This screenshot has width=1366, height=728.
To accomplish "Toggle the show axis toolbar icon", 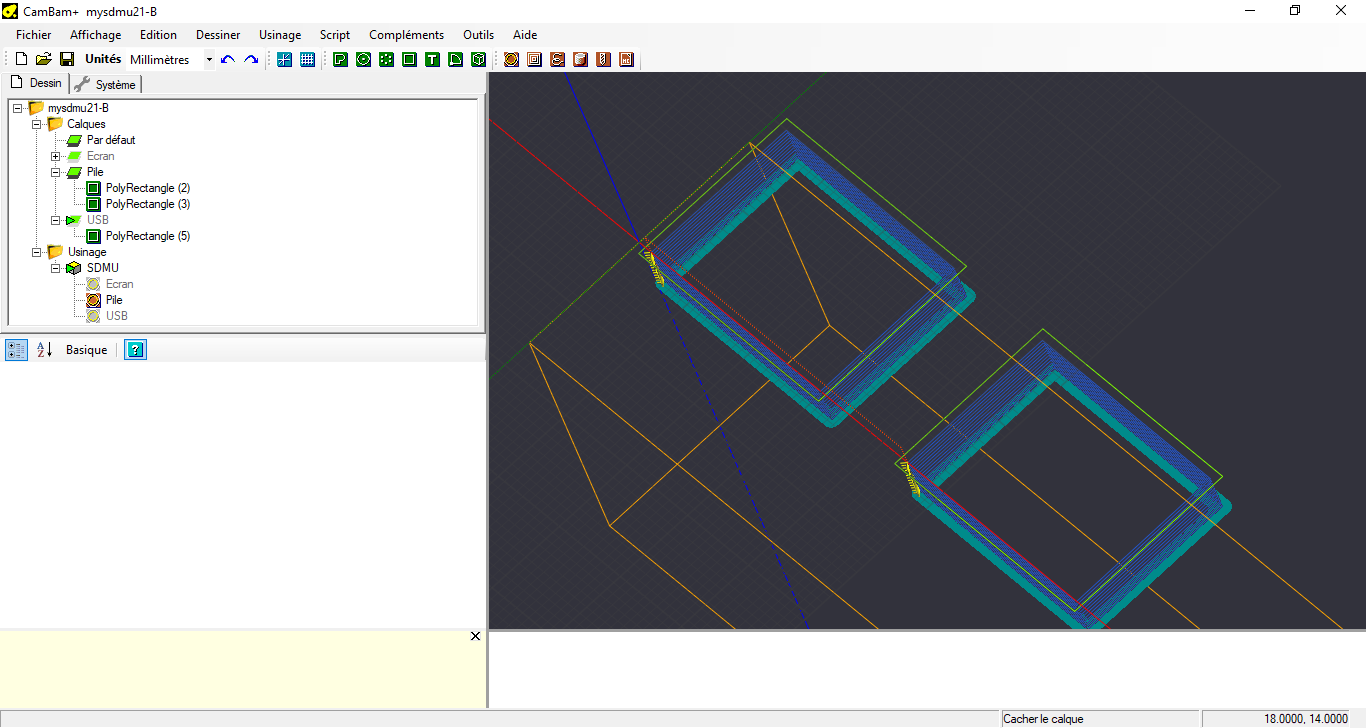I will point(285,60).
